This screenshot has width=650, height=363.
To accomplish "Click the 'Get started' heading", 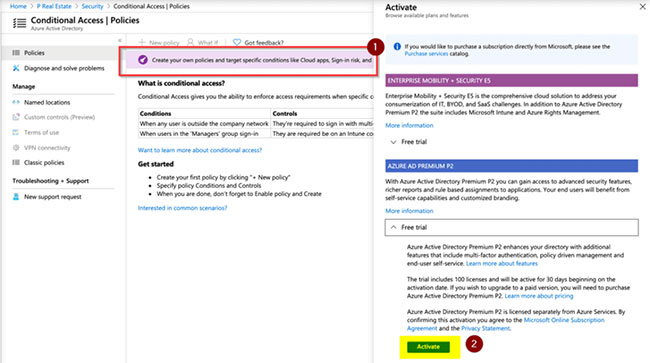I will point(155,164).
